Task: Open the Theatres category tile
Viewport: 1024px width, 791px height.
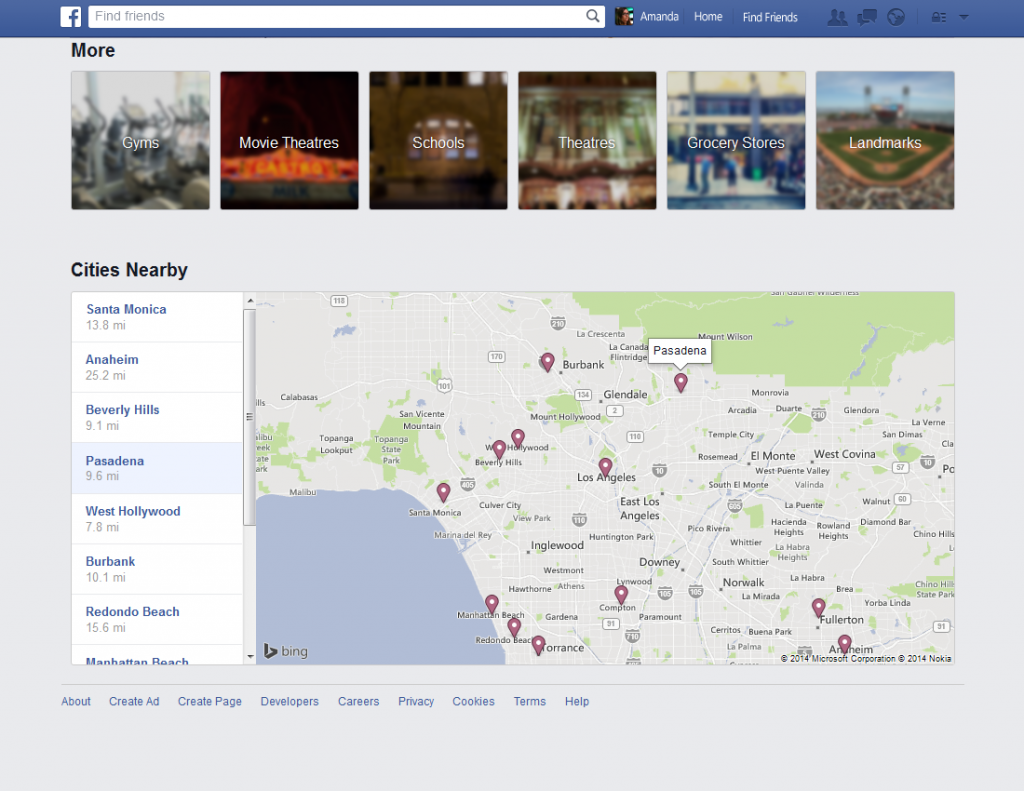Action: tap(587, 140)
